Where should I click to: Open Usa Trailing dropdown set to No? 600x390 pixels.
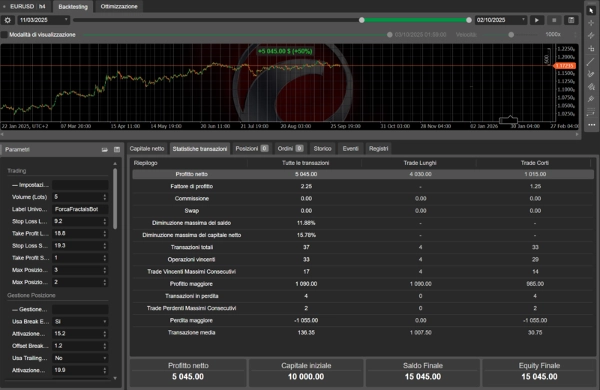pos(80,358)
